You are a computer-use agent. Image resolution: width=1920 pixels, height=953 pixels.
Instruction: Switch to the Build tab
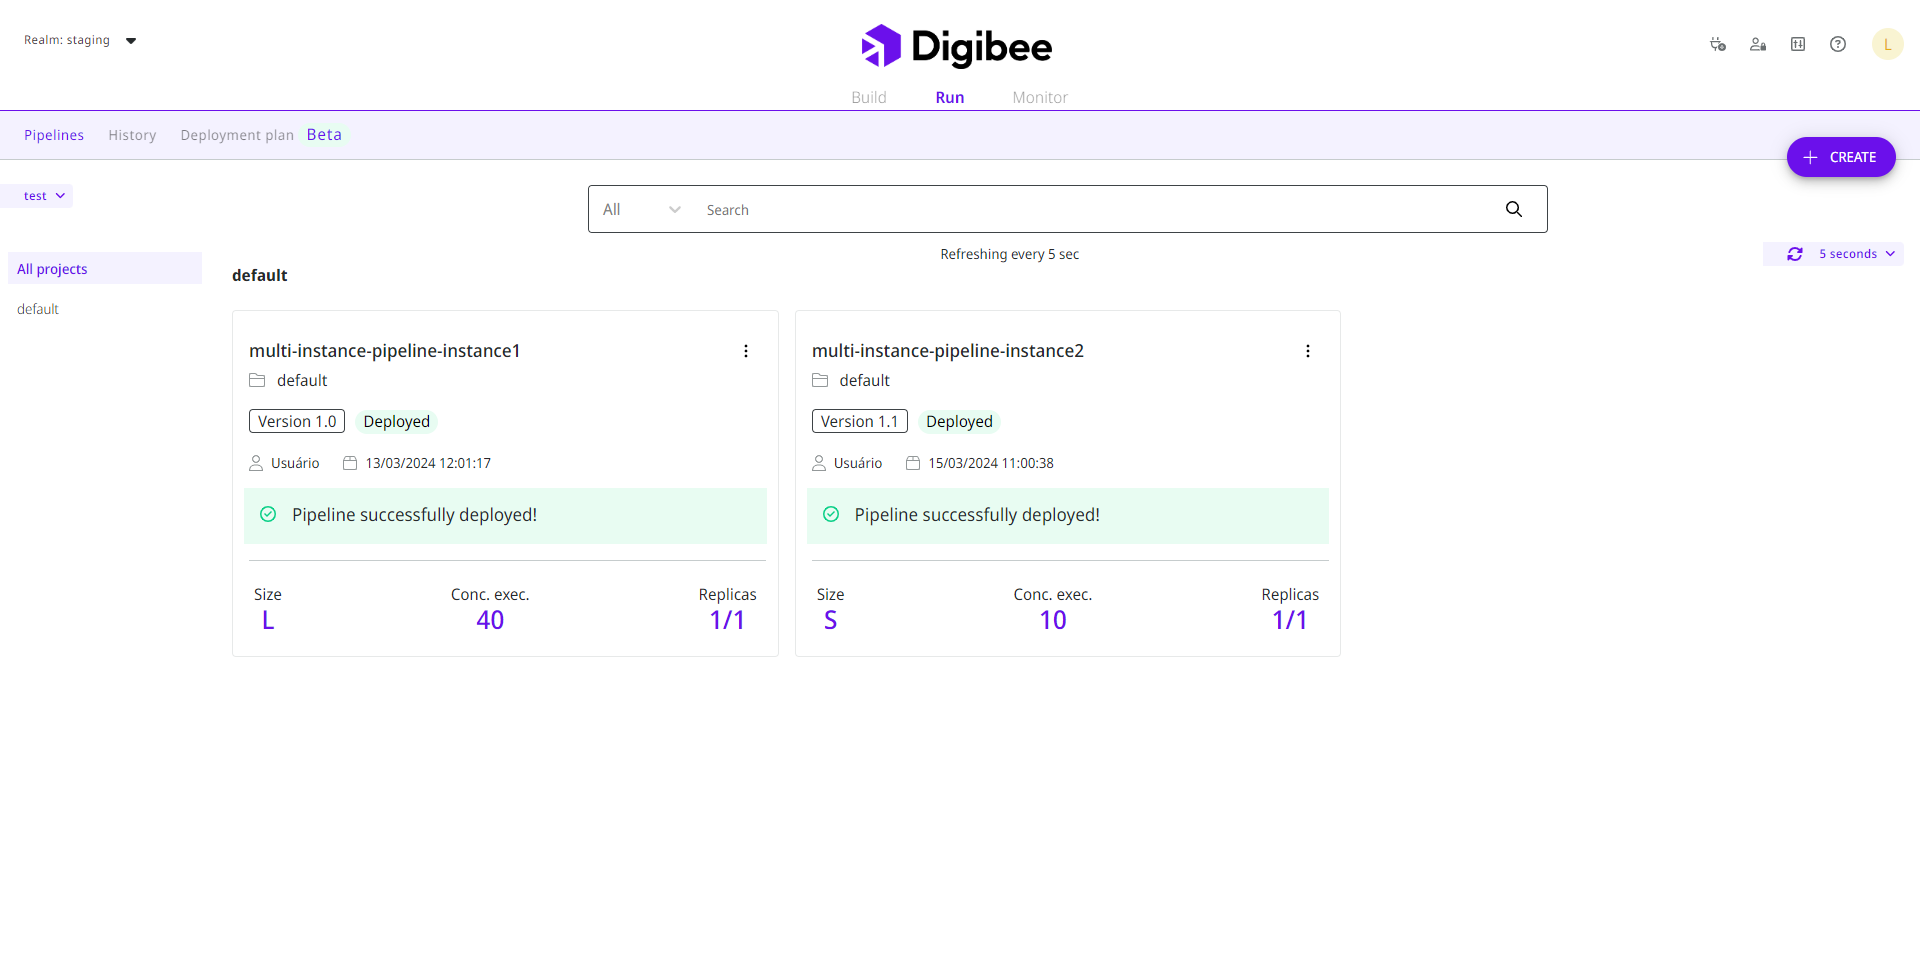(x=868, y=97)
